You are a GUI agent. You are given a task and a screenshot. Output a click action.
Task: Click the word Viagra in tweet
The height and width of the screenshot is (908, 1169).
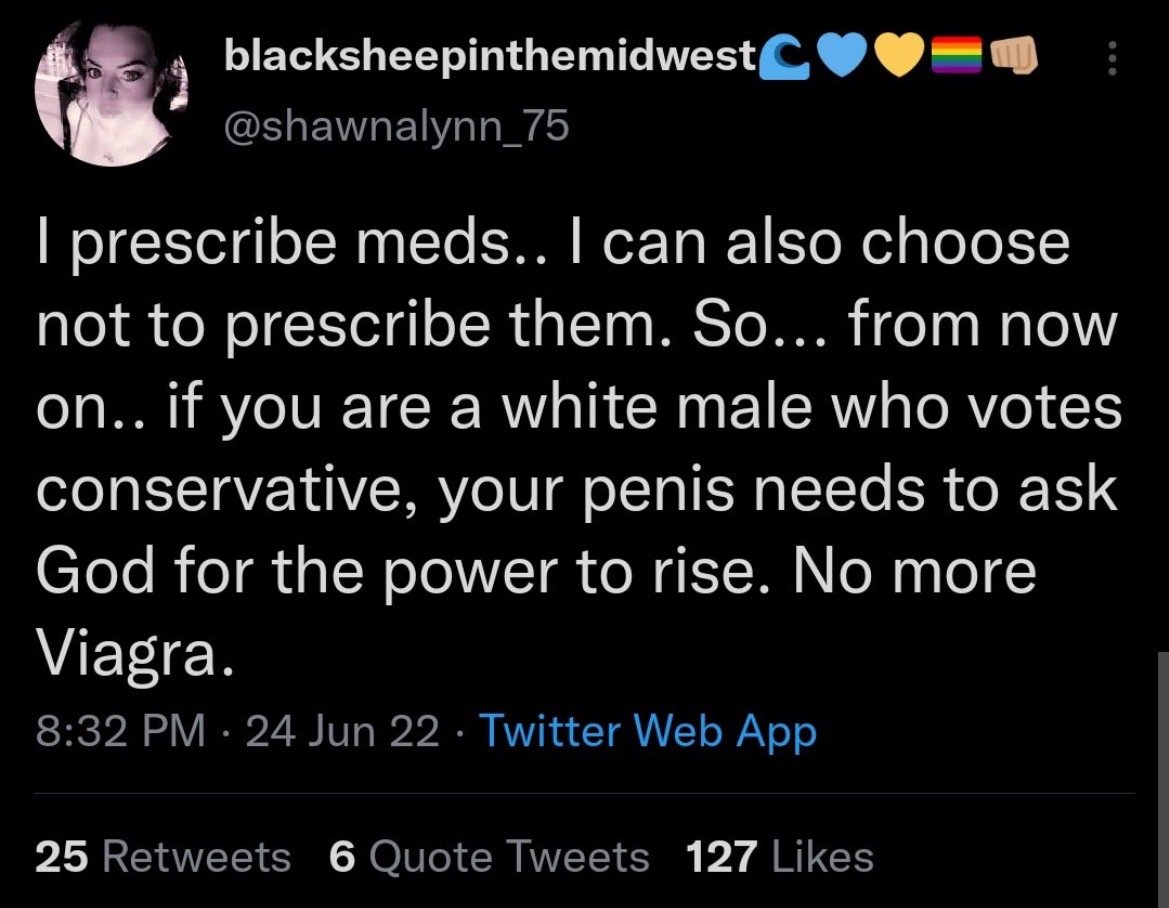(x=134, y=652)
